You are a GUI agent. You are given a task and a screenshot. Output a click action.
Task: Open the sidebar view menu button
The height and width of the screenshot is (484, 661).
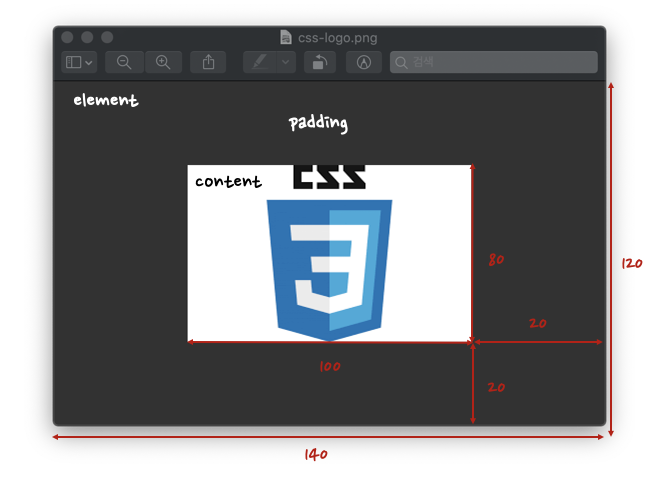pos(79,62)
